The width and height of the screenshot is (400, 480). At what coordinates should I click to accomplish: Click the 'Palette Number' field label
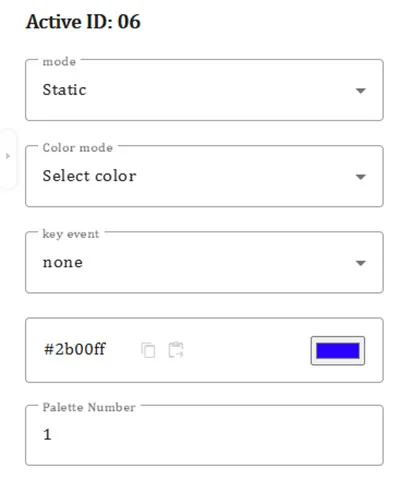click(89, 407)
